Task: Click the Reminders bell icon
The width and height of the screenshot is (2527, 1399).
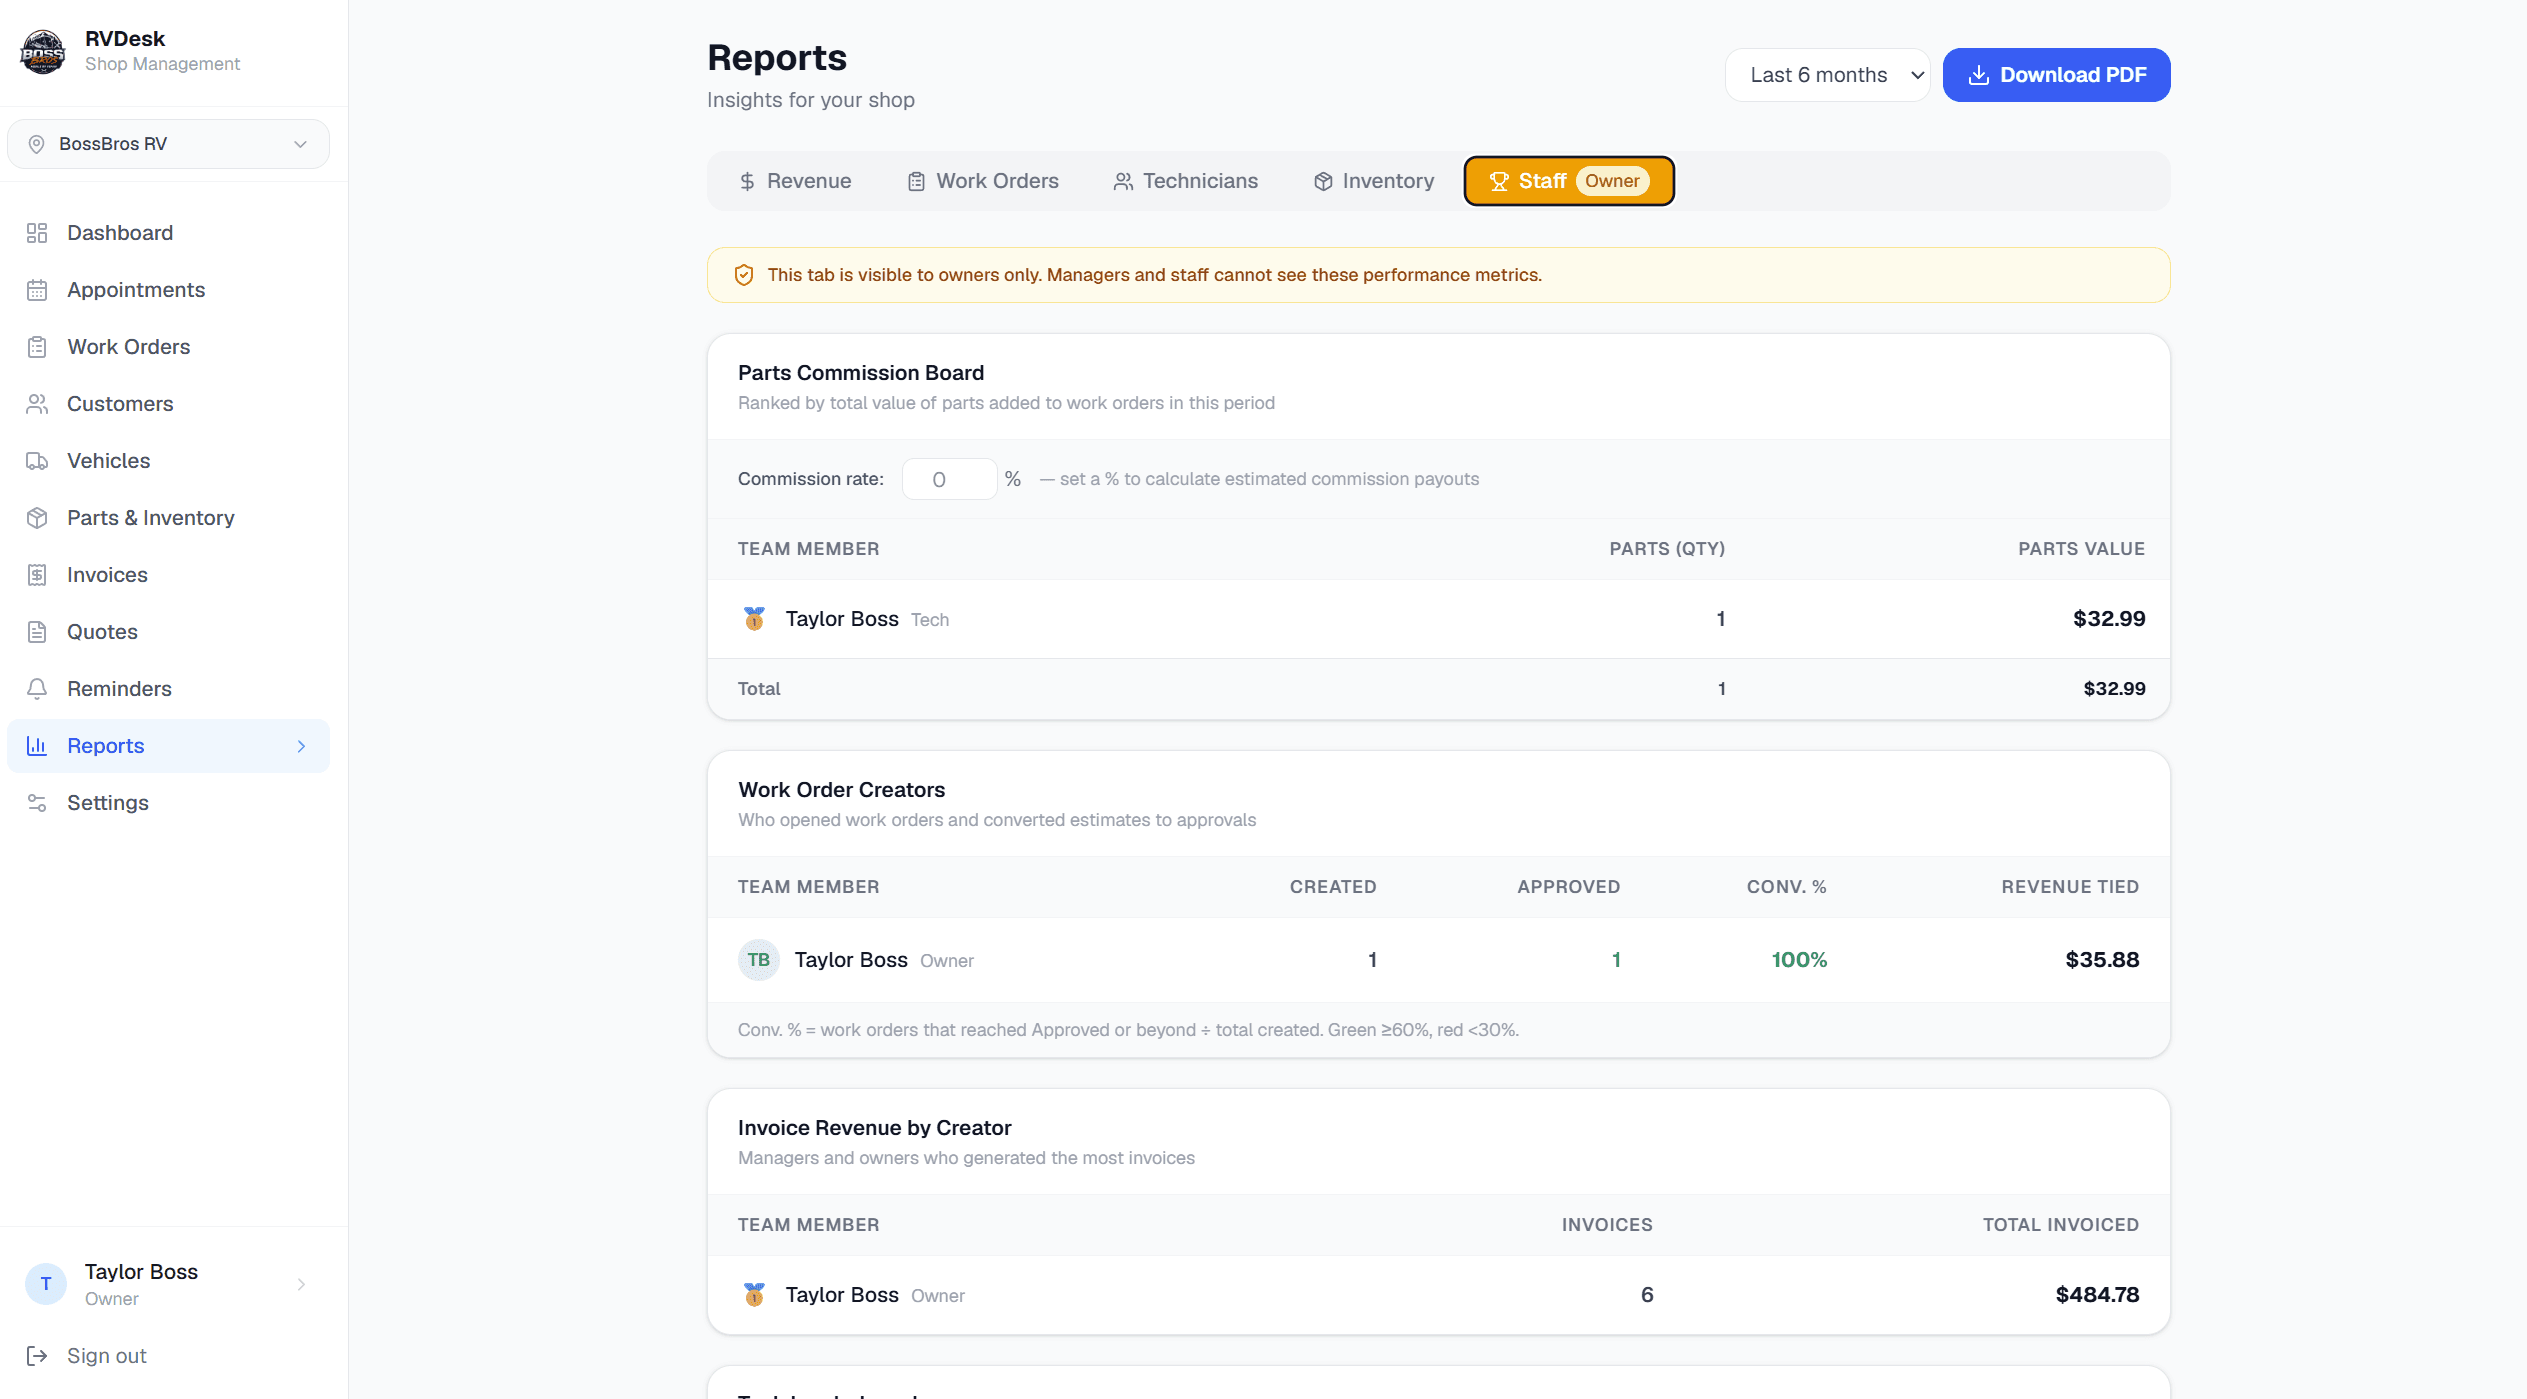Action: coord(37,689)
